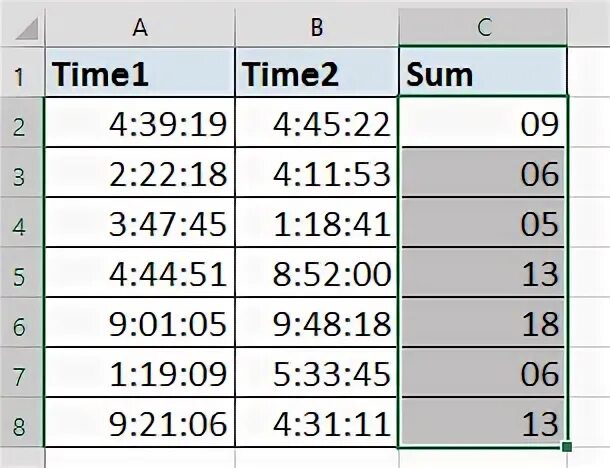Click the cell with 2:22:18
Viewport: 610px width, 468px height.
pyautogui.click(x=140, y=173)
